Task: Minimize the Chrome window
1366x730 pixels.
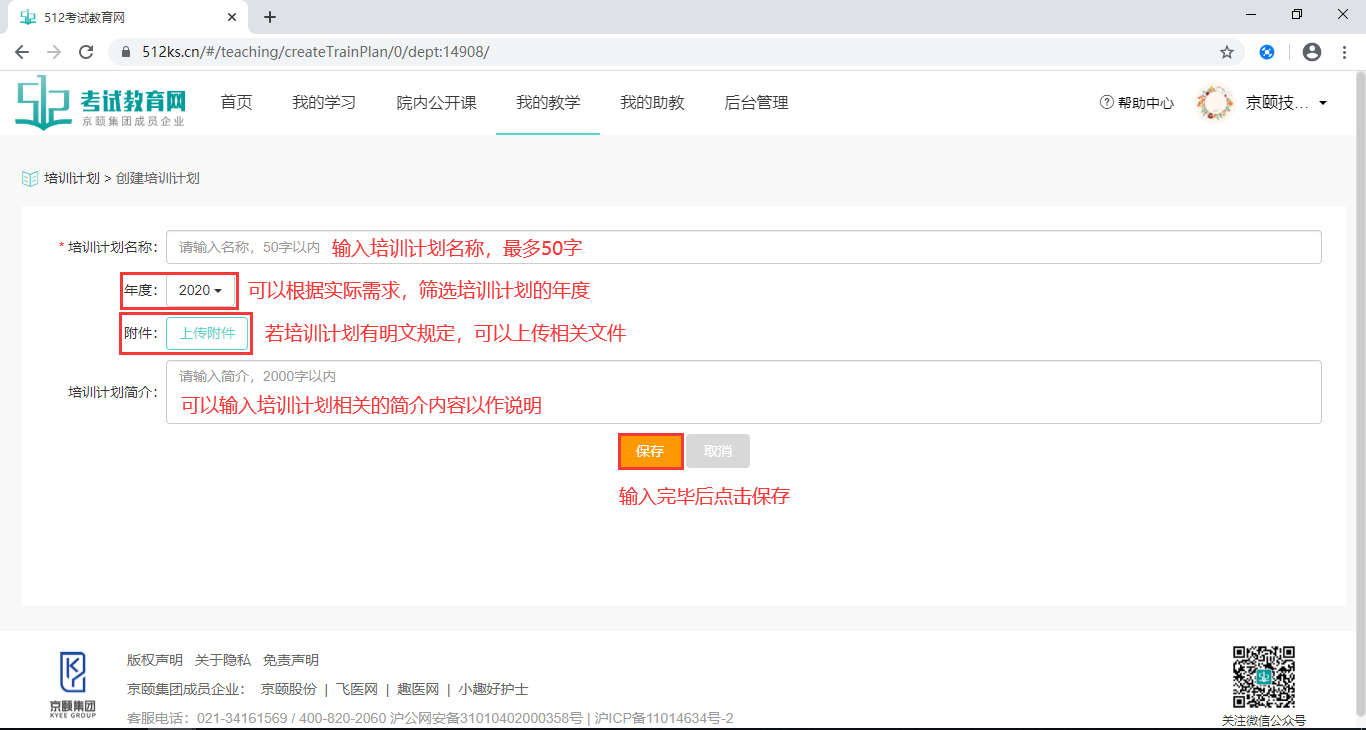Action: [x=1251, y=14]
